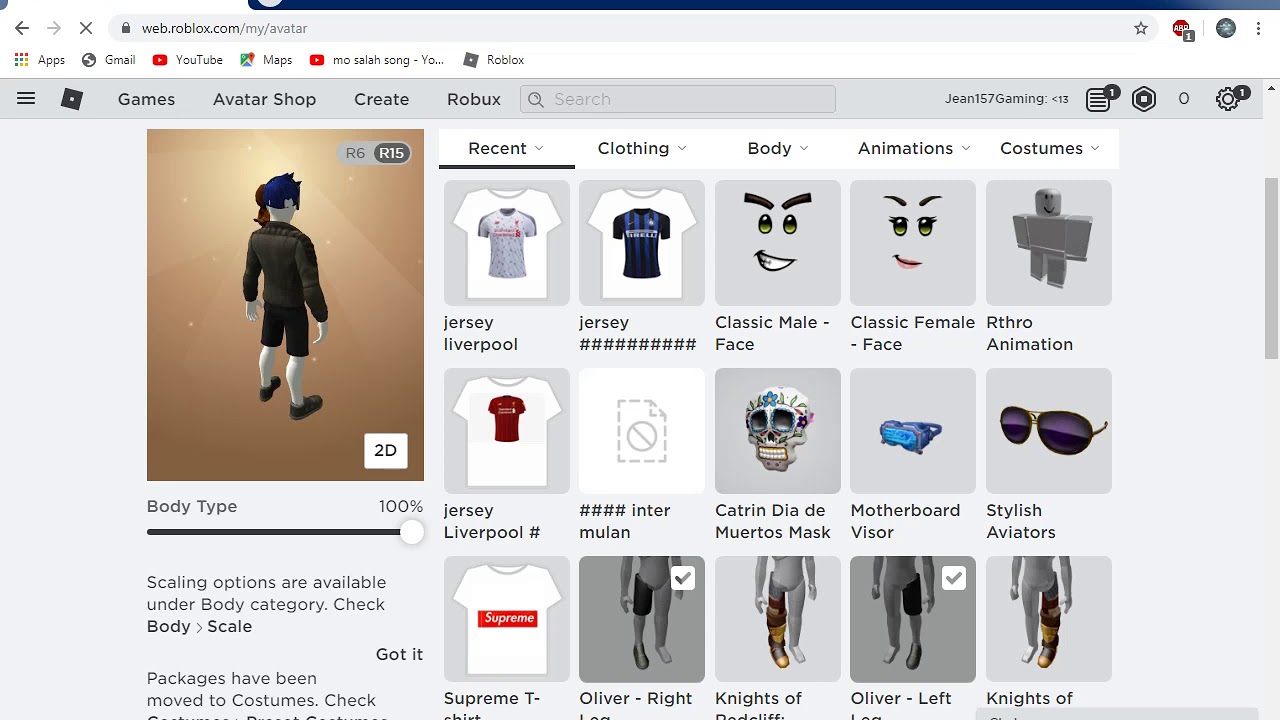Dismiss tip with Got it
The image size is (1280, 720).
point(399,654)
